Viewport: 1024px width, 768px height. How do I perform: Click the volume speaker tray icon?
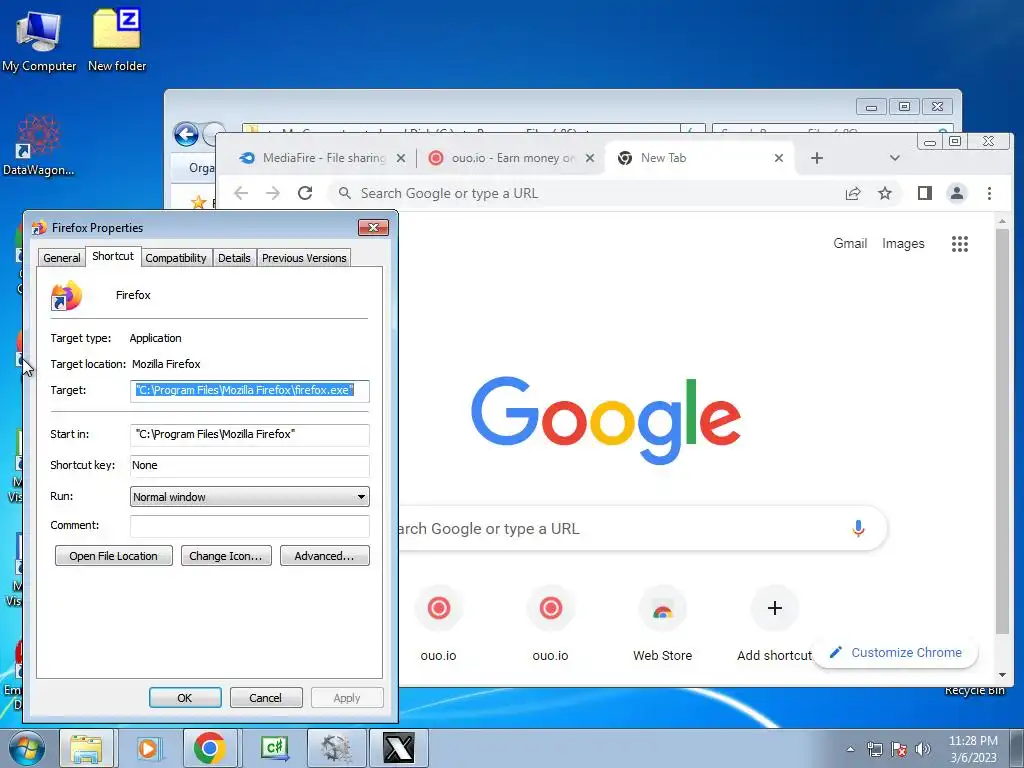click(922, 749)
